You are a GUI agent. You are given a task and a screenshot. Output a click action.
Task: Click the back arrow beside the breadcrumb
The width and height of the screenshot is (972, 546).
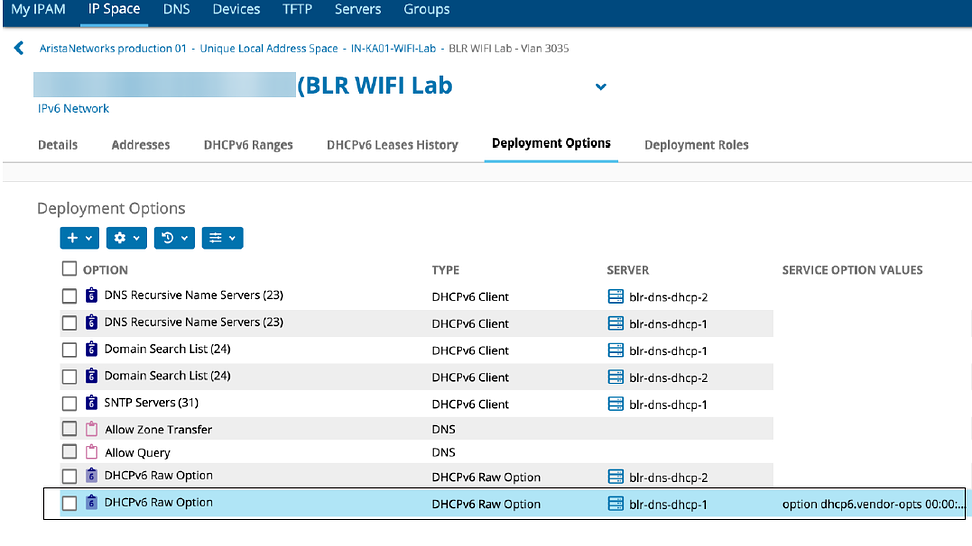[x=18, y=48]
